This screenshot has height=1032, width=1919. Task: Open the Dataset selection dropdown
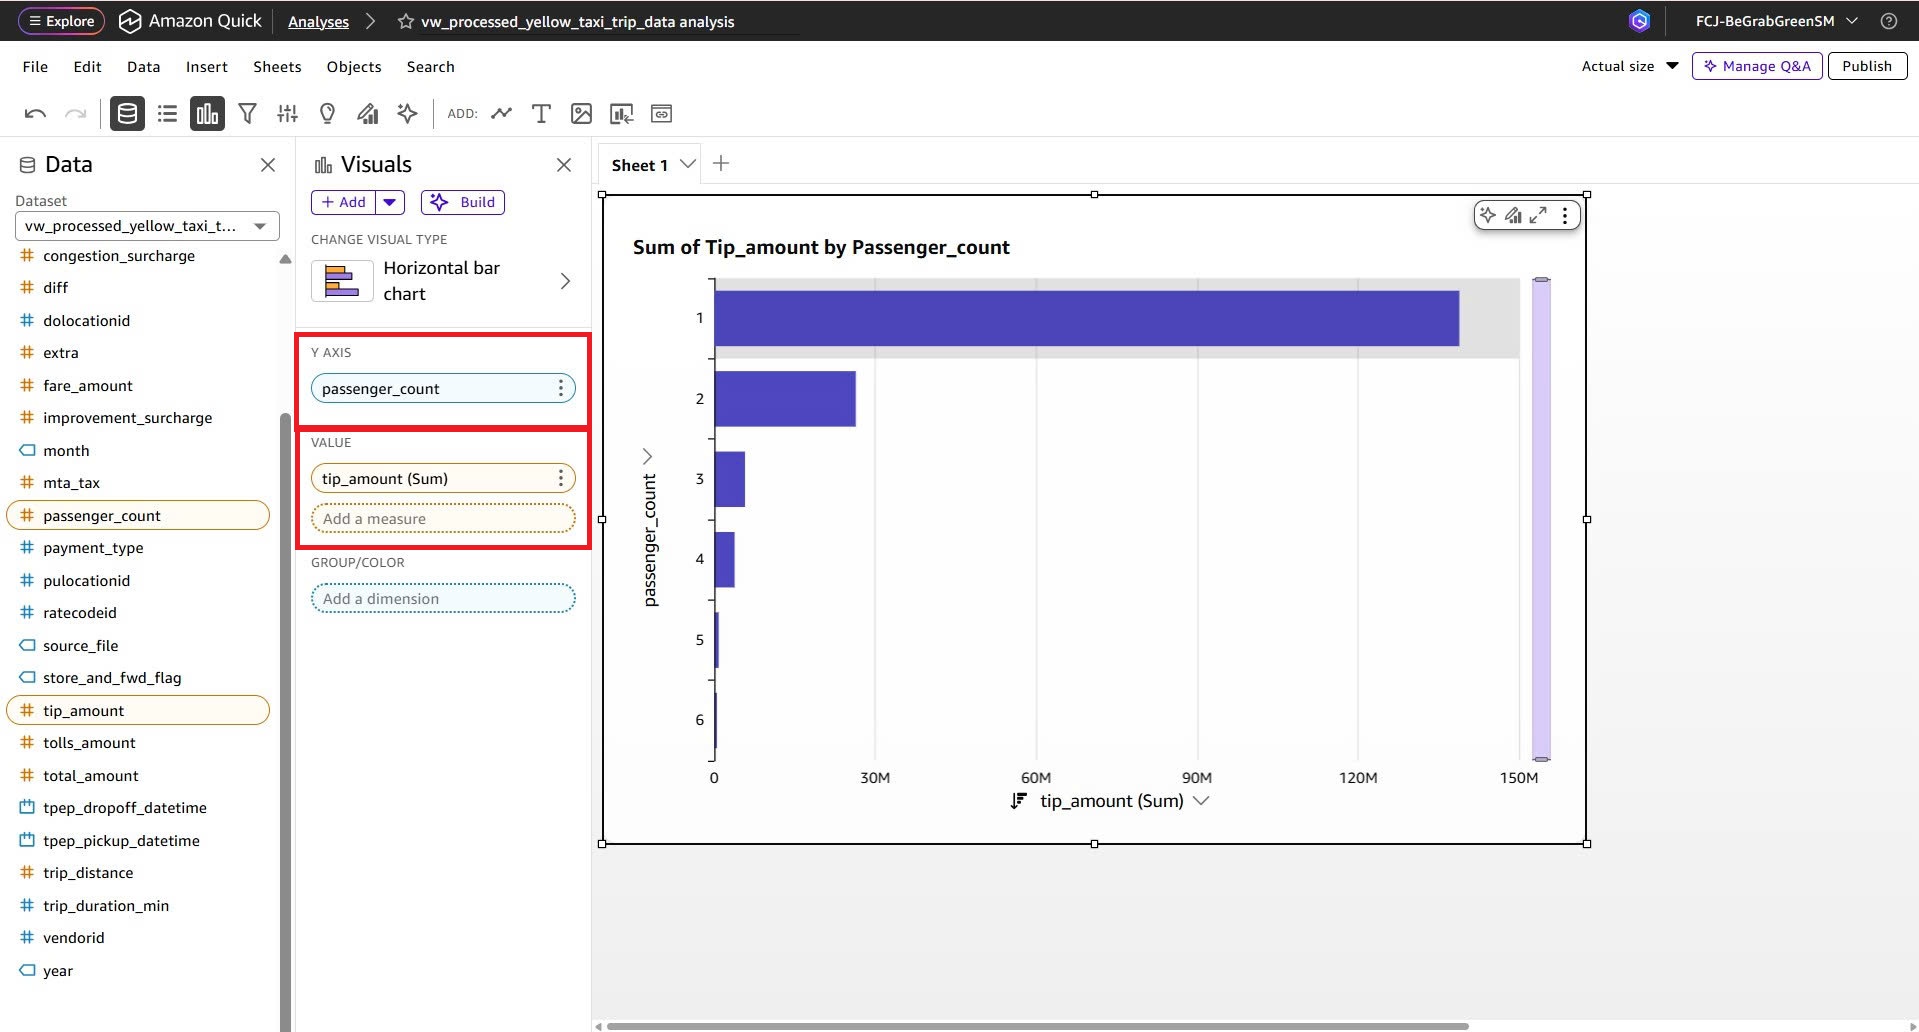pos(147,226)
